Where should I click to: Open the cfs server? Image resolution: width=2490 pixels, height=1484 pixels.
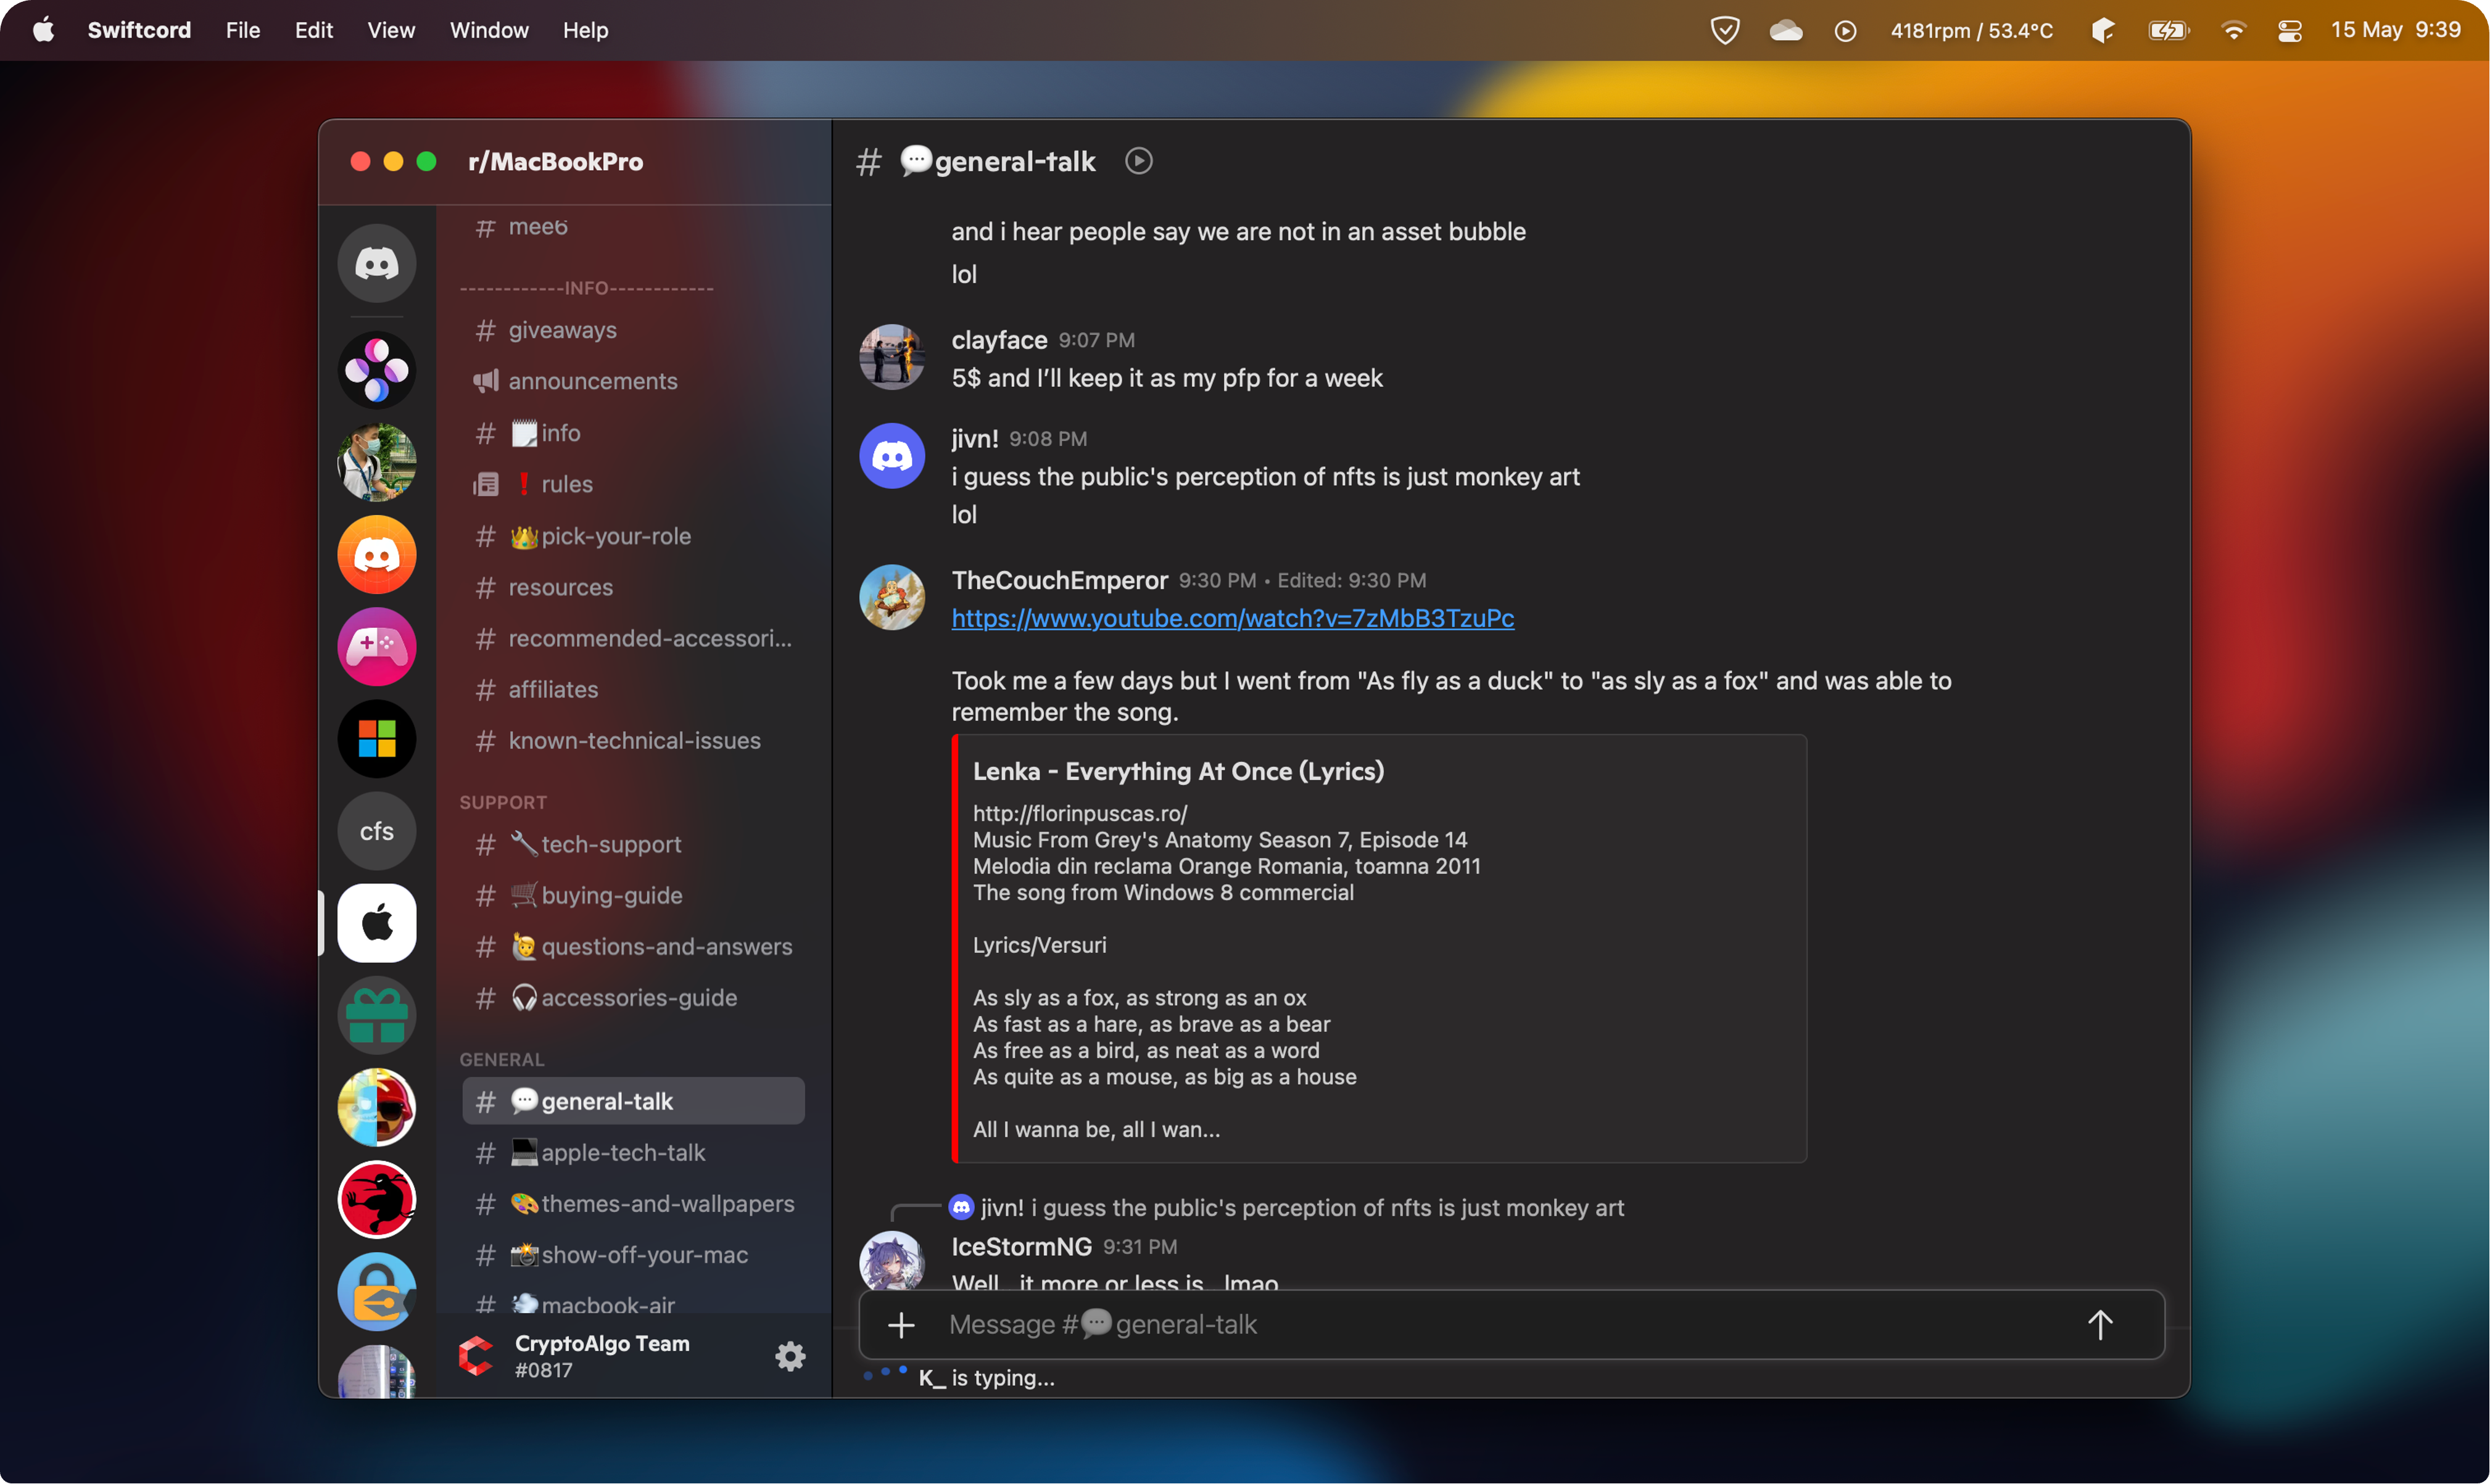(376, 831)
